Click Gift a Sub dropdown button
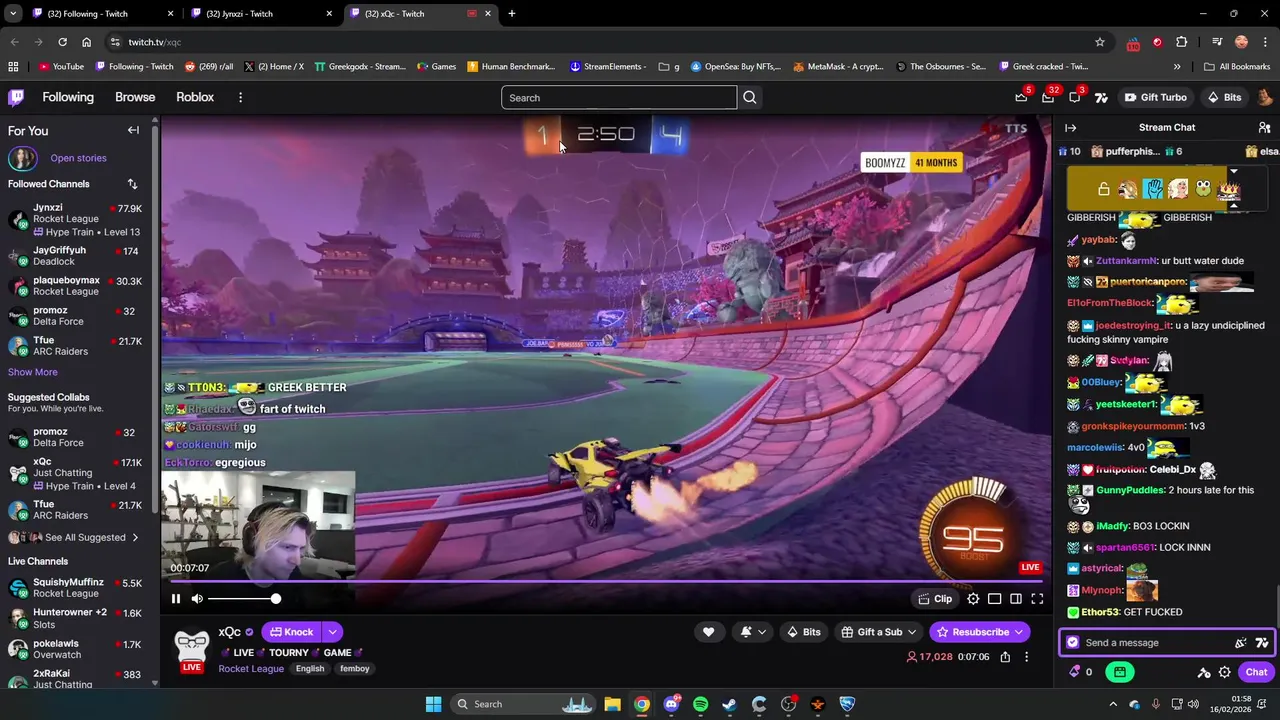The height and width of the screenshot is (720, 1280). [x=879, y=632]
